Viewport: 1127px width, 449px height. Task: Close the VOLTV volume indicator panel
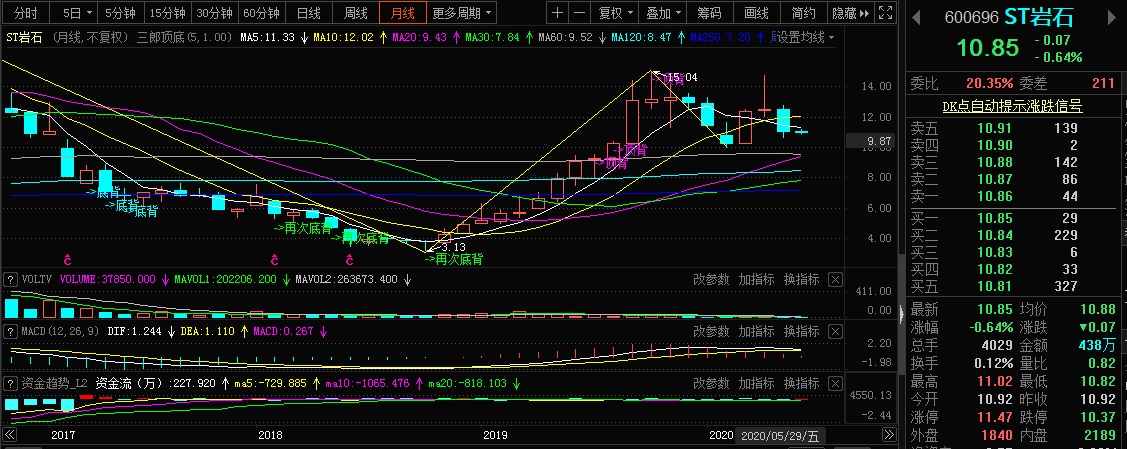coord(836,279)
